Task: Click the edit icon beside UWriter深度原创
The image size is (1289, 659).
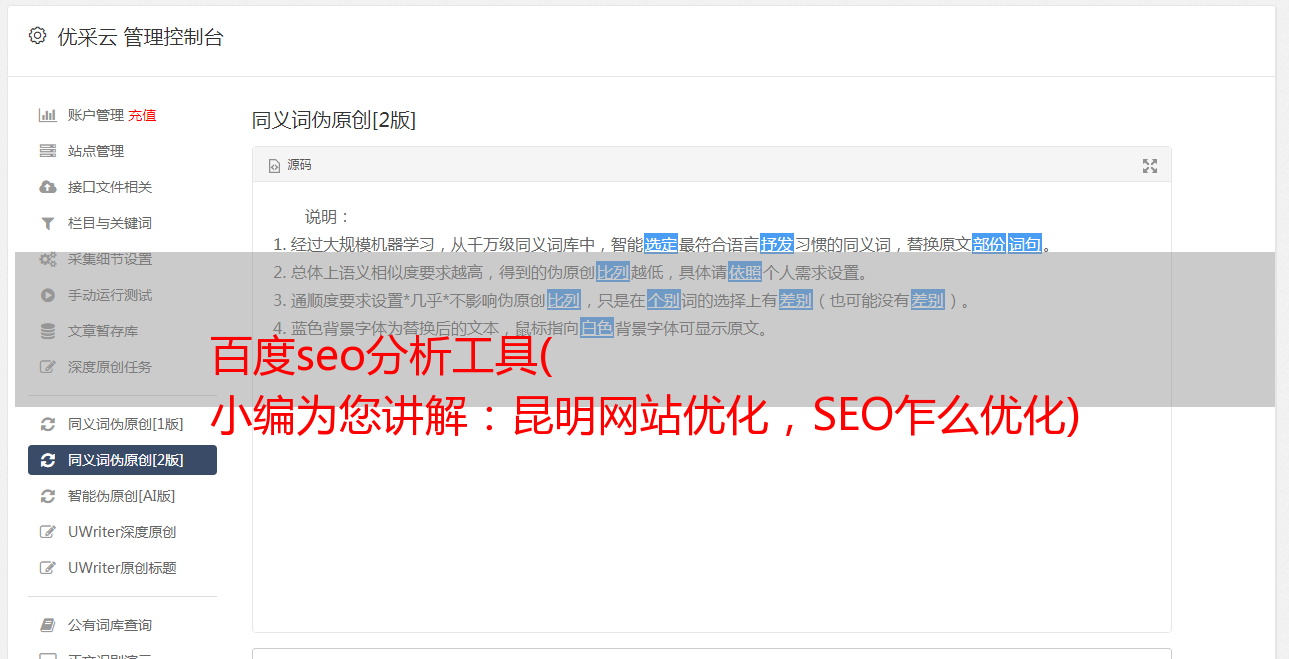Action: [x=47, y=532]
